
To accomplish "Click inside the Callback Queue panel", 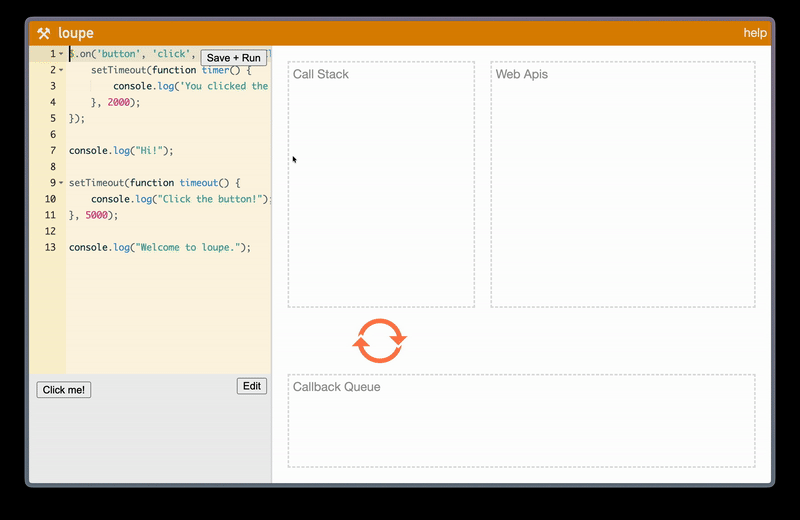I will [521, 425].
